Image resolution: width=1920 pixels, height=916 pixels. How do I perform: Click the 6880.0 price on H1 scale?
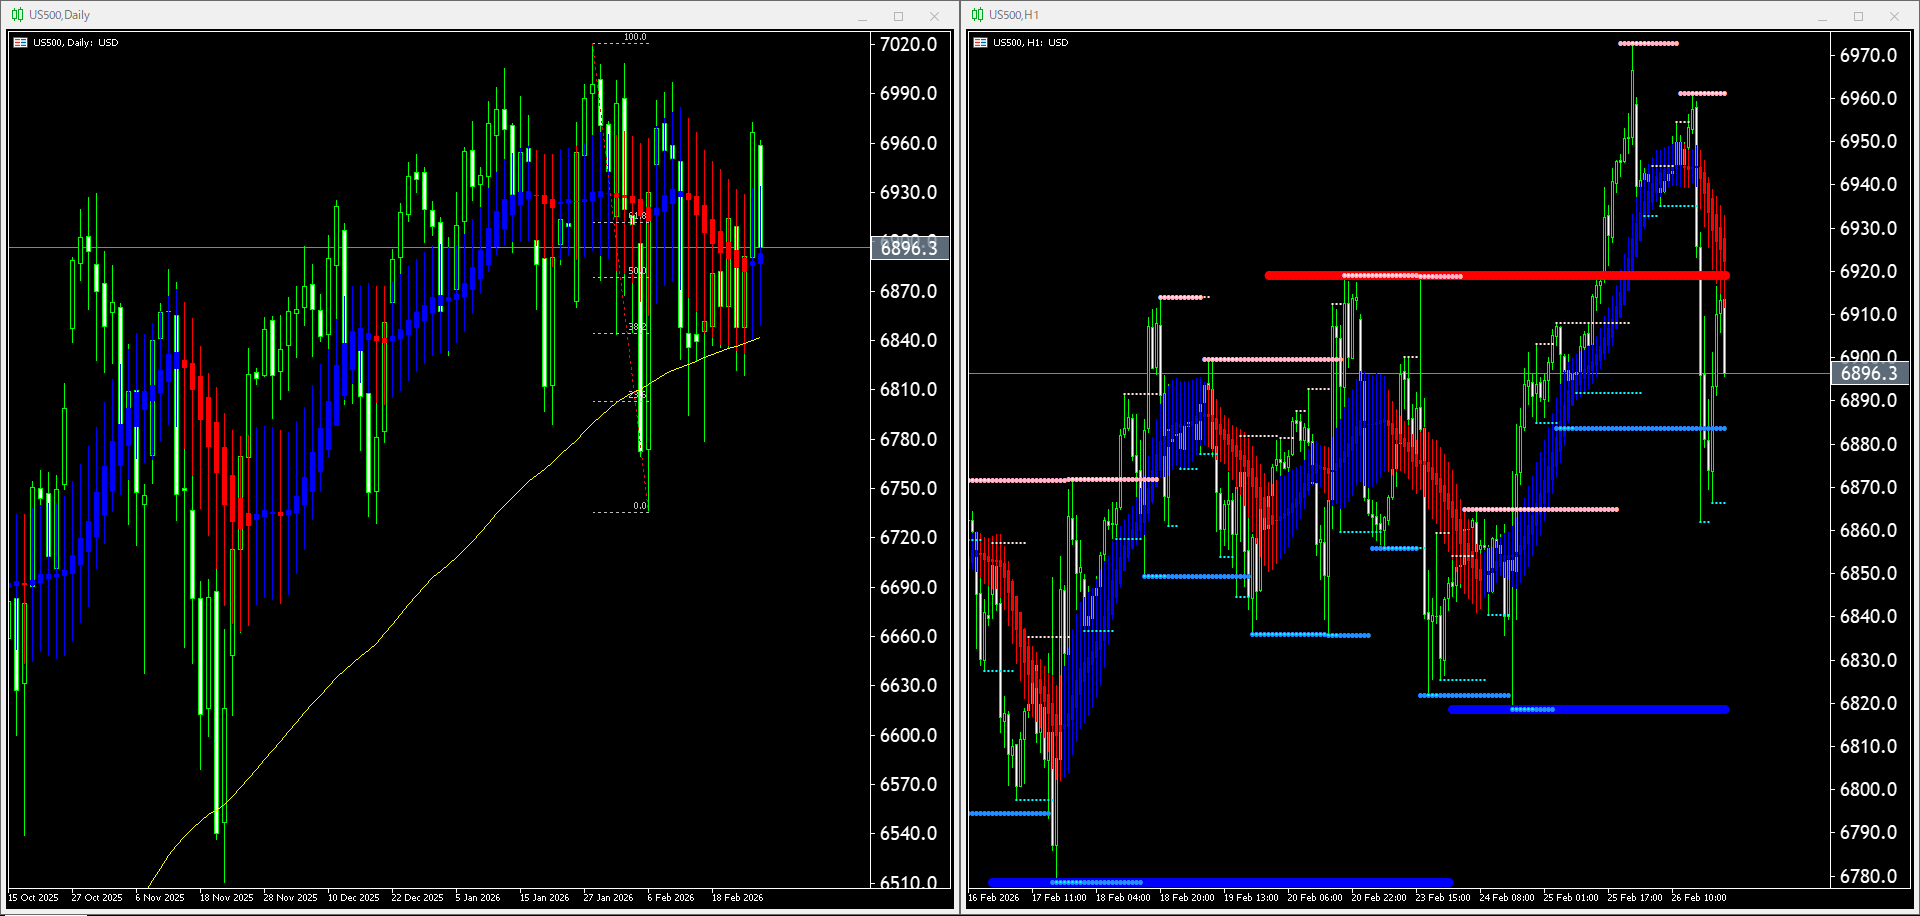point(1868,444)
